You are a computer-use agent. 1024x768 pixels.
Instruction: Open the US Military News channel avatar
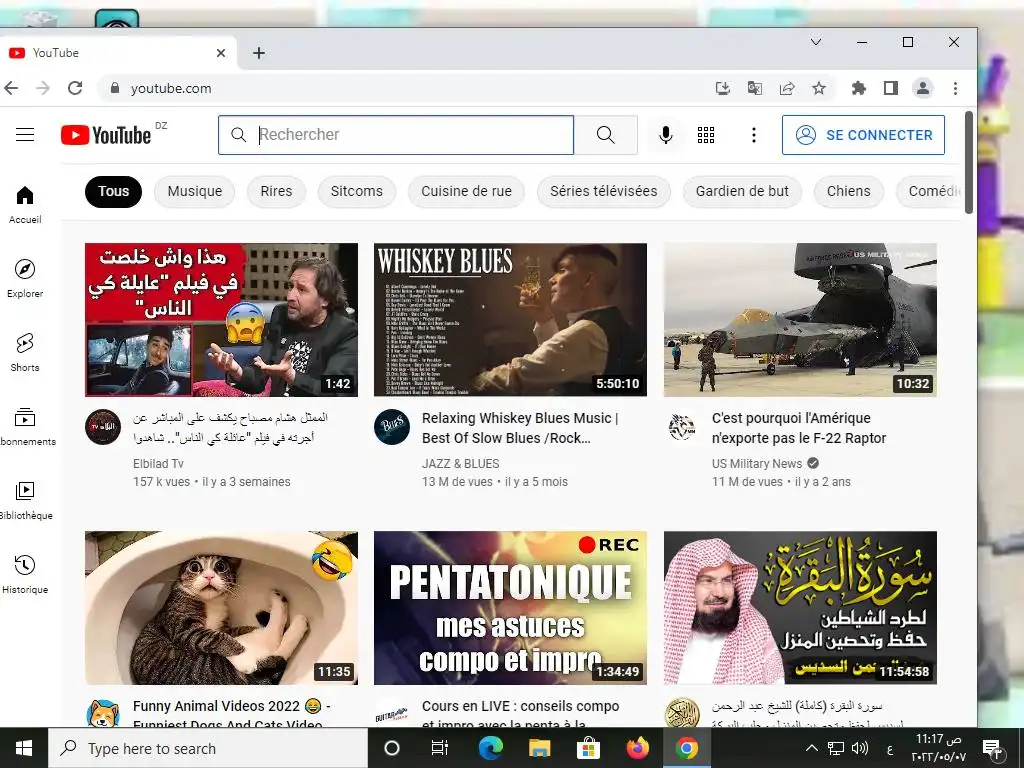coord(682,427)
